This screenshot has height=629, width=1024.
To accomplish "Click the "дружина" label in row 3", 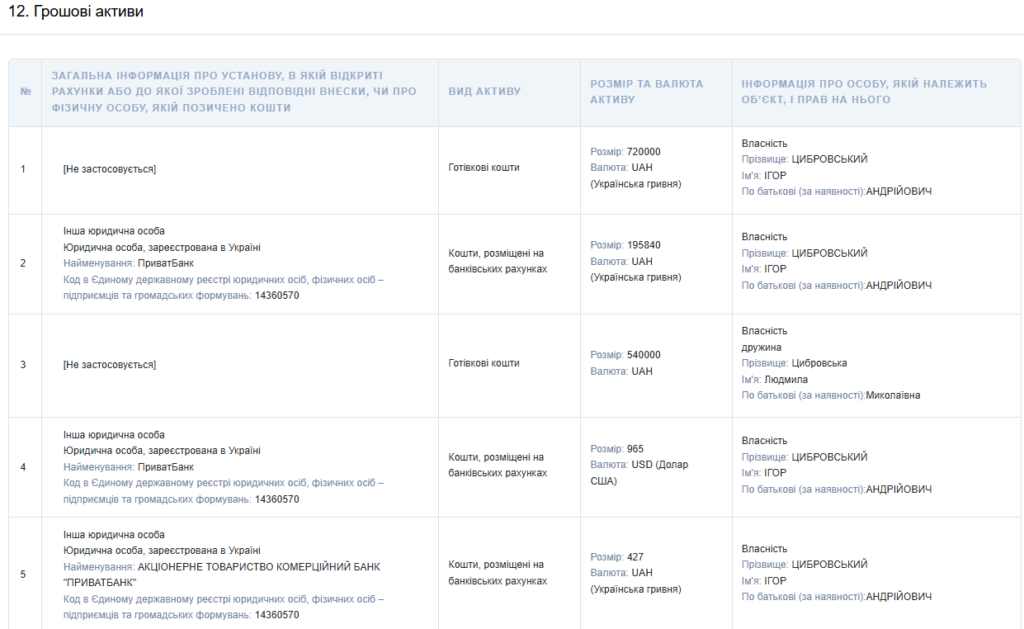I will point(762,347).
